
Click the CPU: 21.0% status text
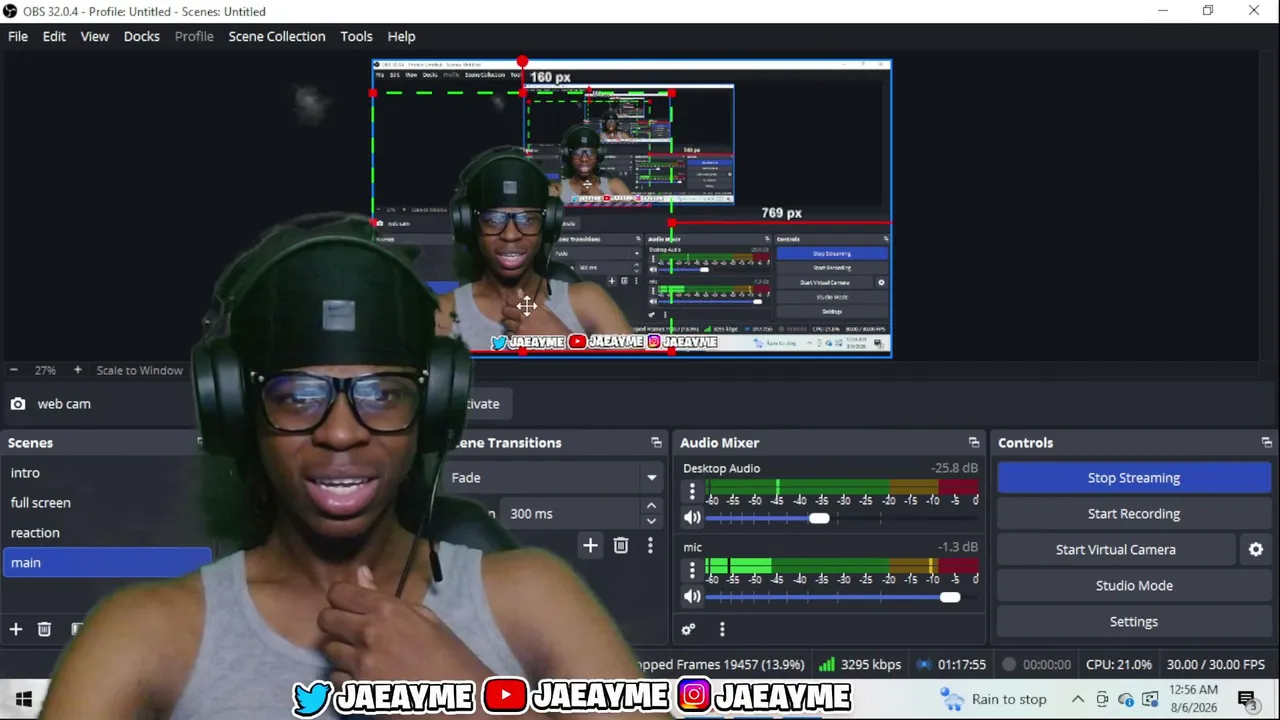[1119, 664]
